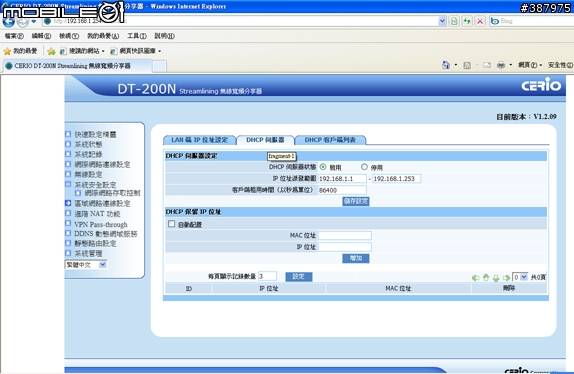This screenshot has width=574, height=374.
Task: Click the green first page arrow icon
Action: pyautogui.click(x=476, y=278)
